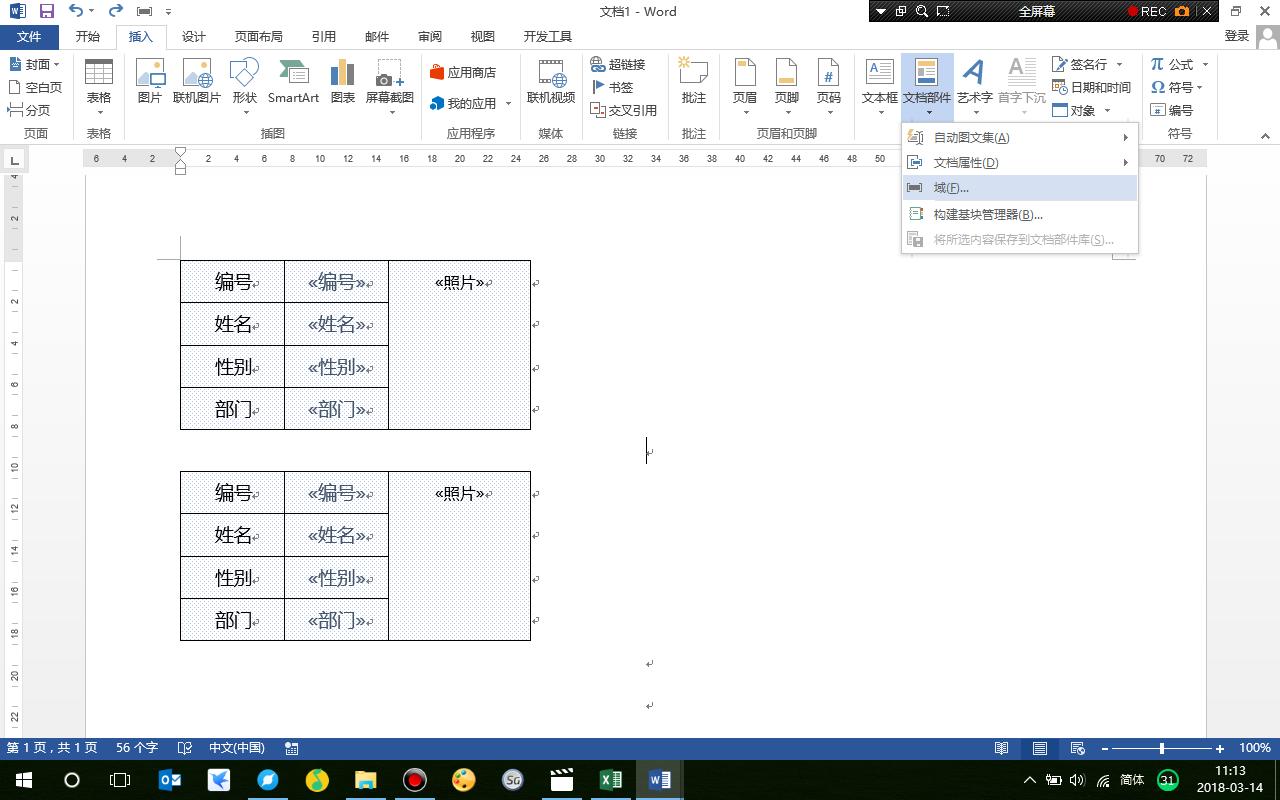The image size is (1280, 800).
Task: Insert an equation (公式)
Action: (1174, 63)
